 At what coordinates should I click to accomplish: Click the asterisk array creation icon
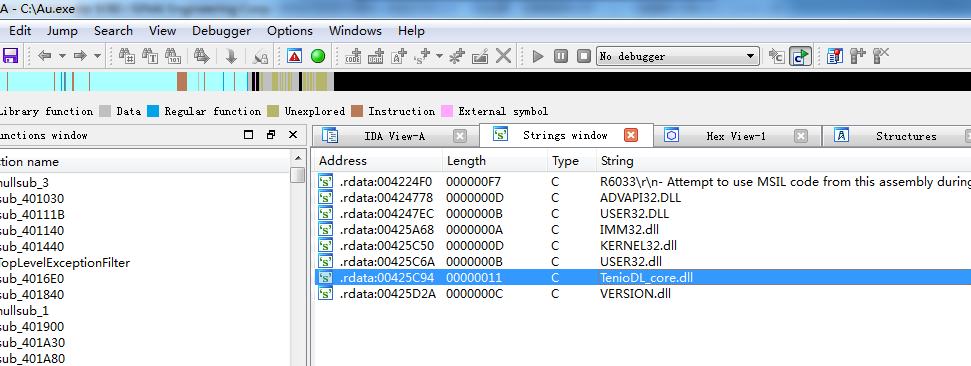pos(456,56)
